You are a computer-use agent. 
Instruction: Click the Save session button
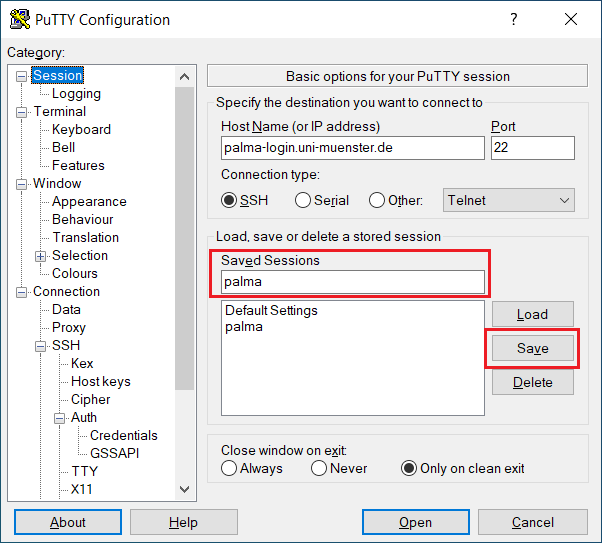point(532,348)
